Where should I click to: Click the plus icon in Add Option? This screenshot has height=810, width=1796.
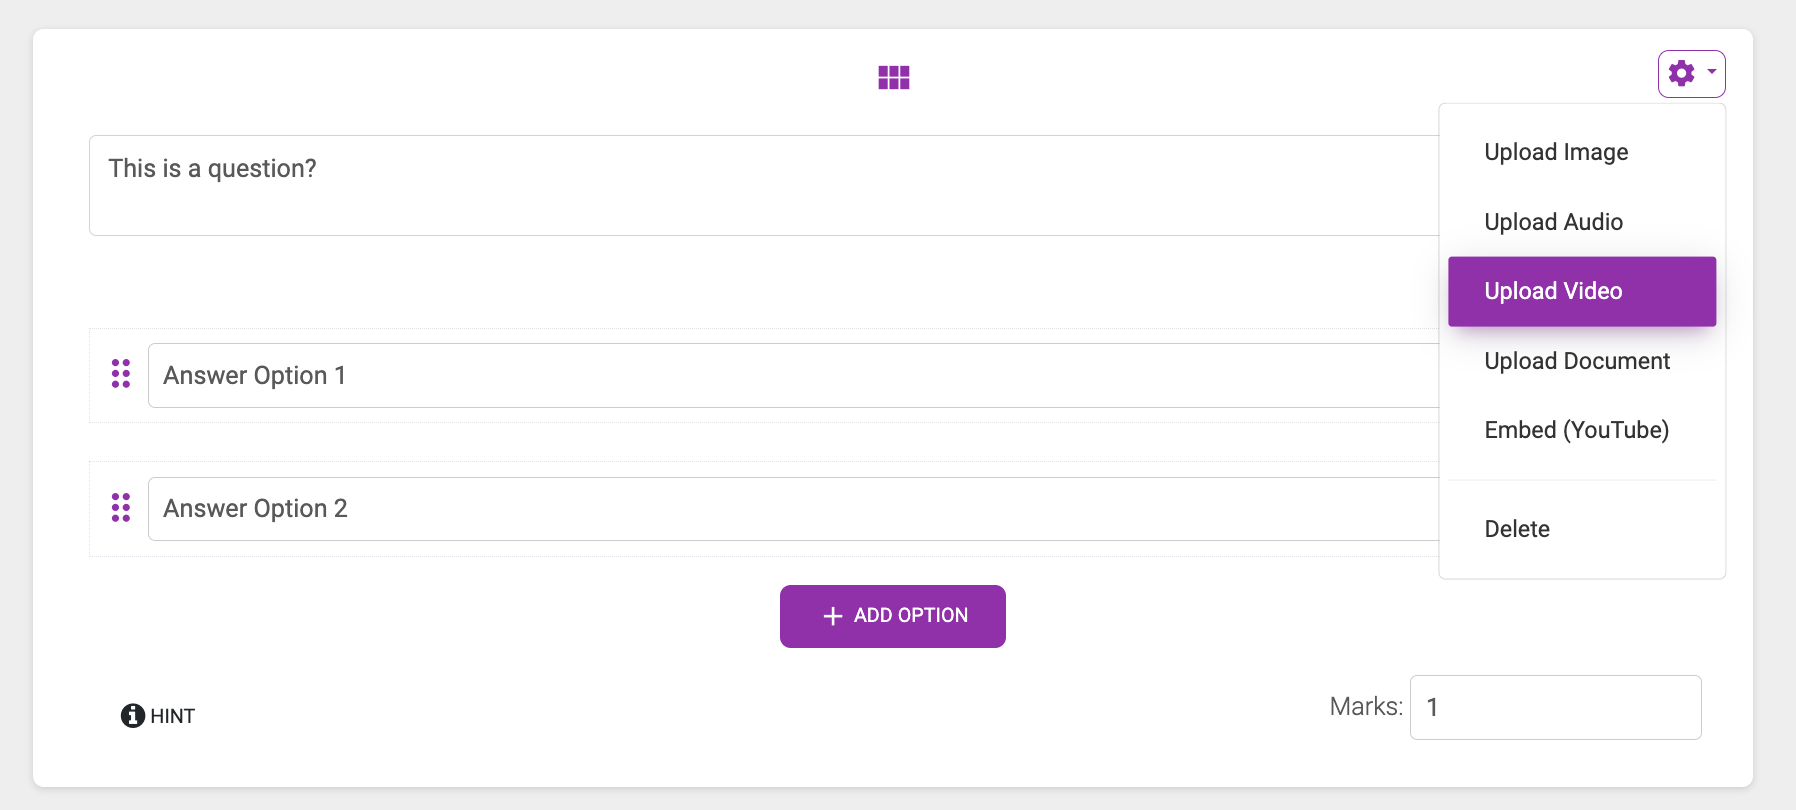pyautogui.click(x=832, y=616)
